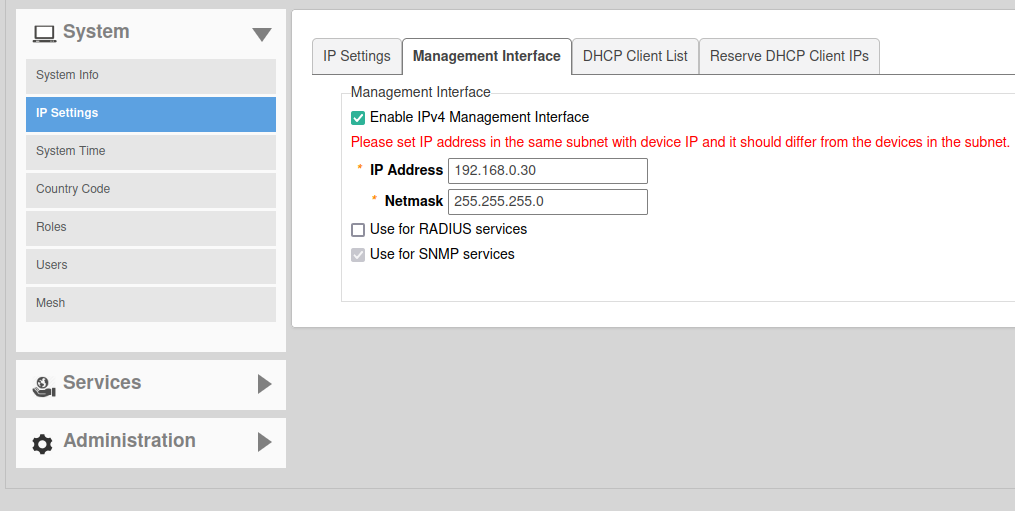
Task: Click the 'Use for RADIUS services' label
Action: coord(449,229)
